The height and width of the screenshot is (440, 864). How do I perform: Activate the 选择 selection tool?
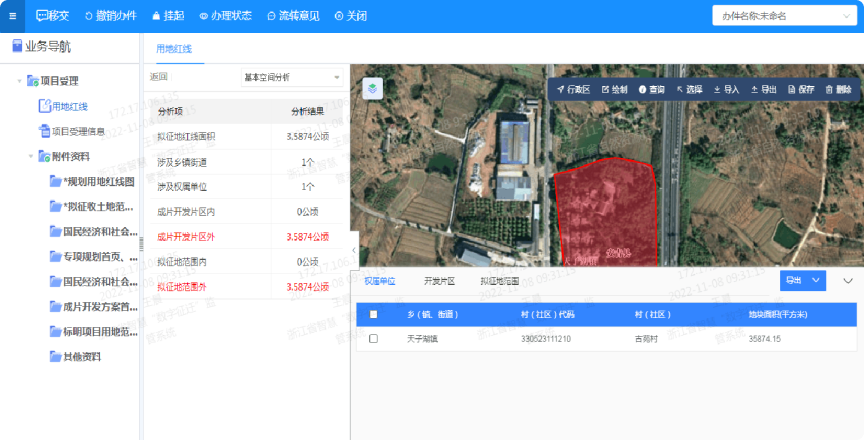coord(689,89)
